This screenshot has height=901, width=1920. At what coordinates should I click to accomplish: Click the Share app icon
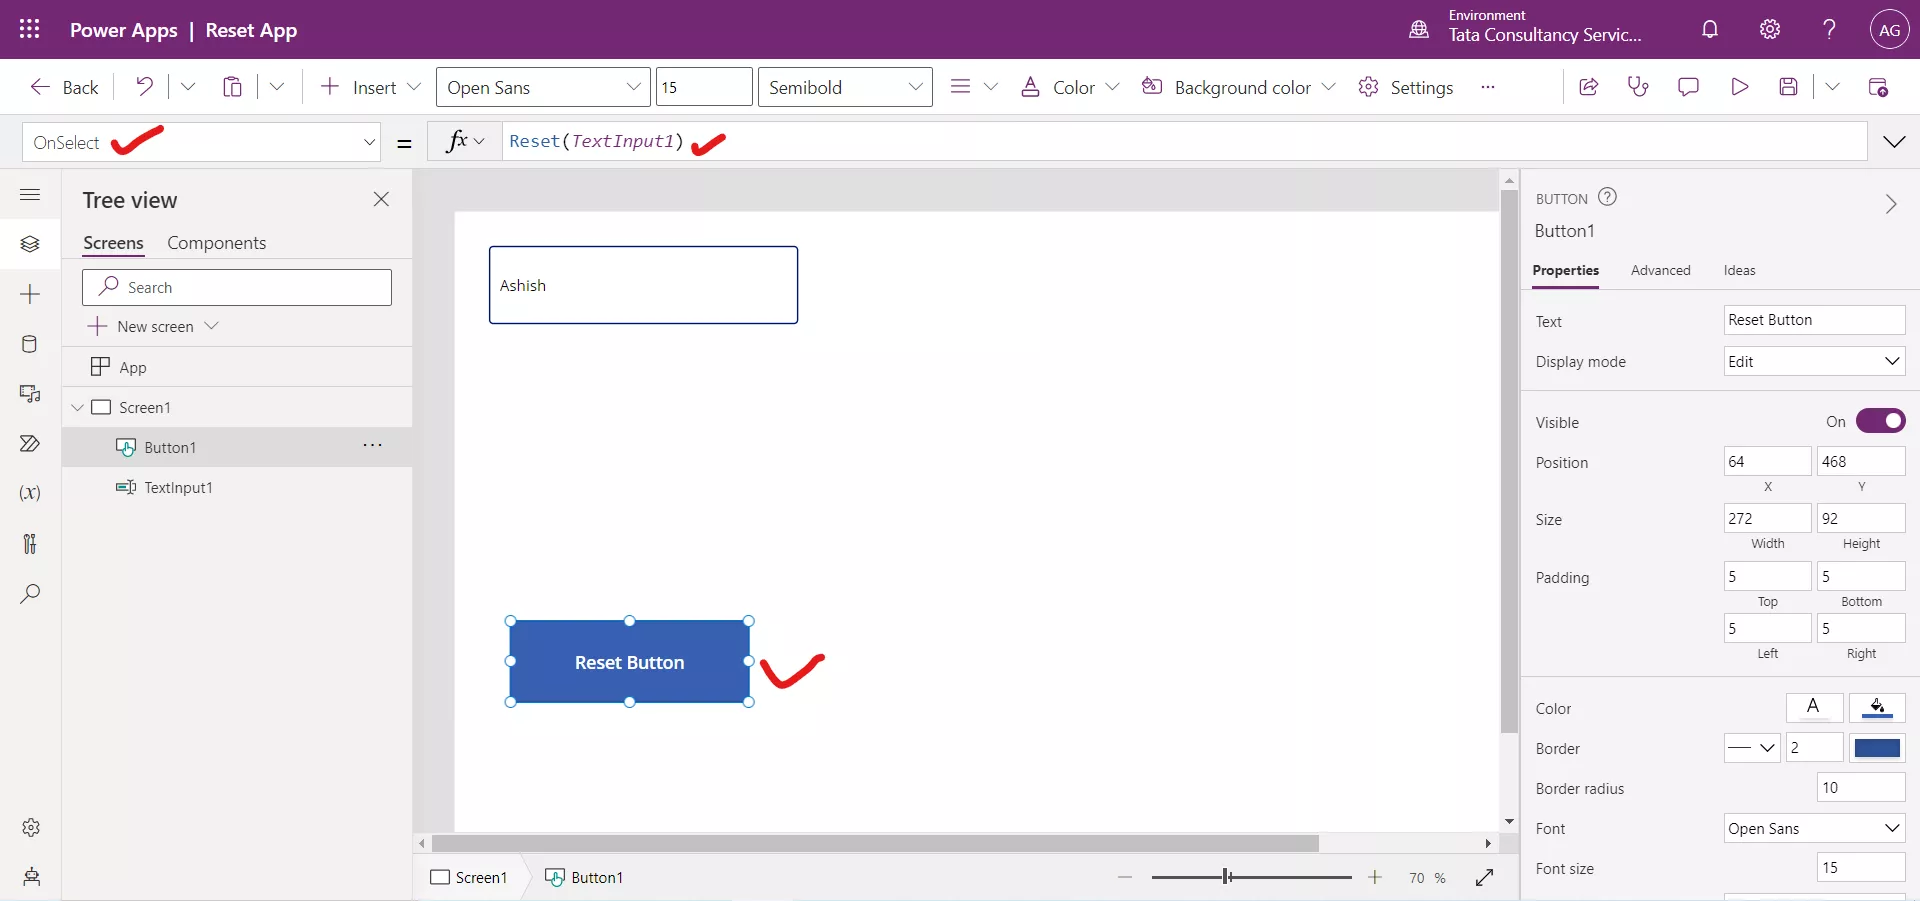point(1588,87)
